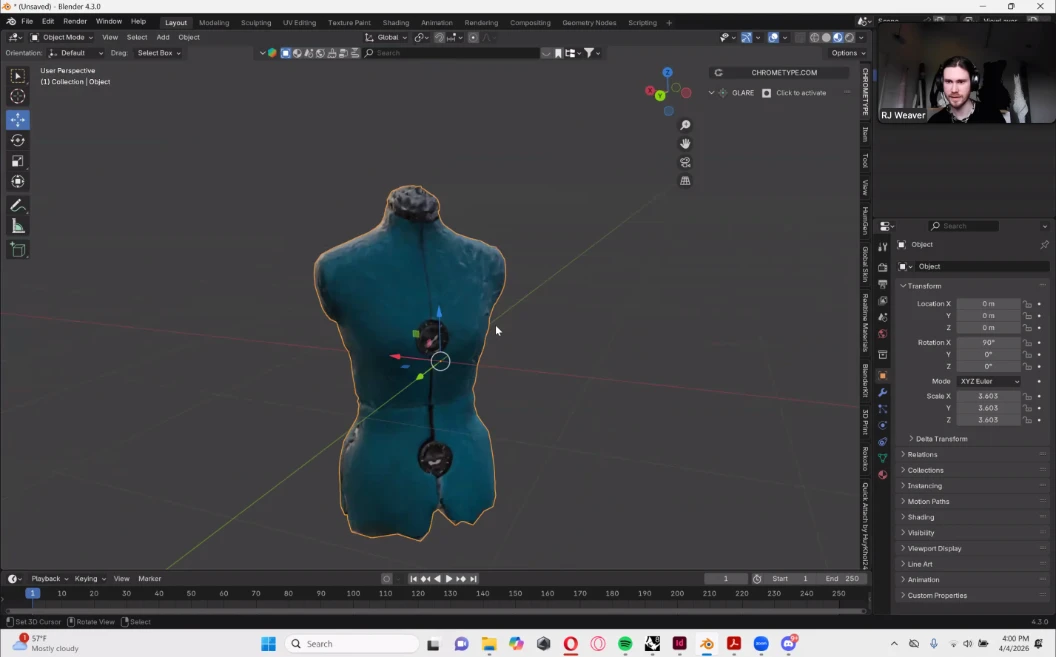The image size is (1056, 657).
Task: Open the Modifiers wrench properties tab
Action: click(x=882, y=392)
